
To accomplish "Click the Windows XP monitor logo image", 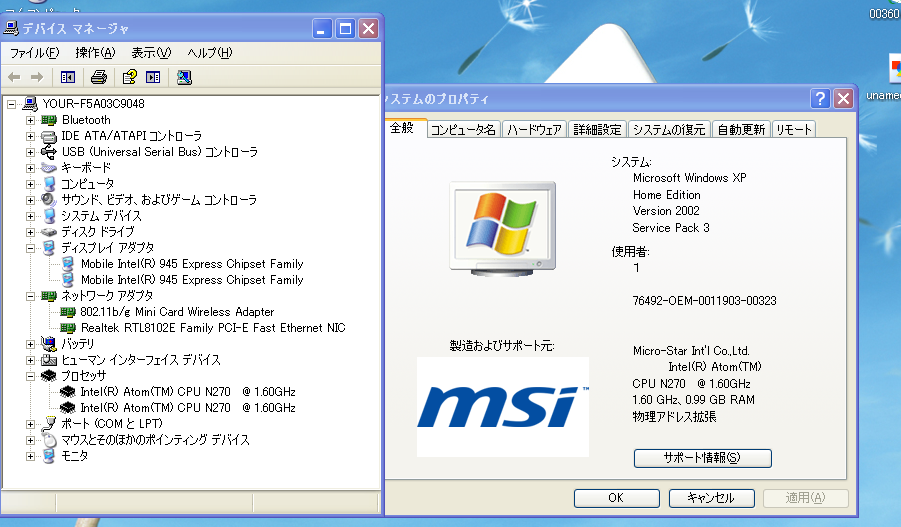I will pos(503,229).
